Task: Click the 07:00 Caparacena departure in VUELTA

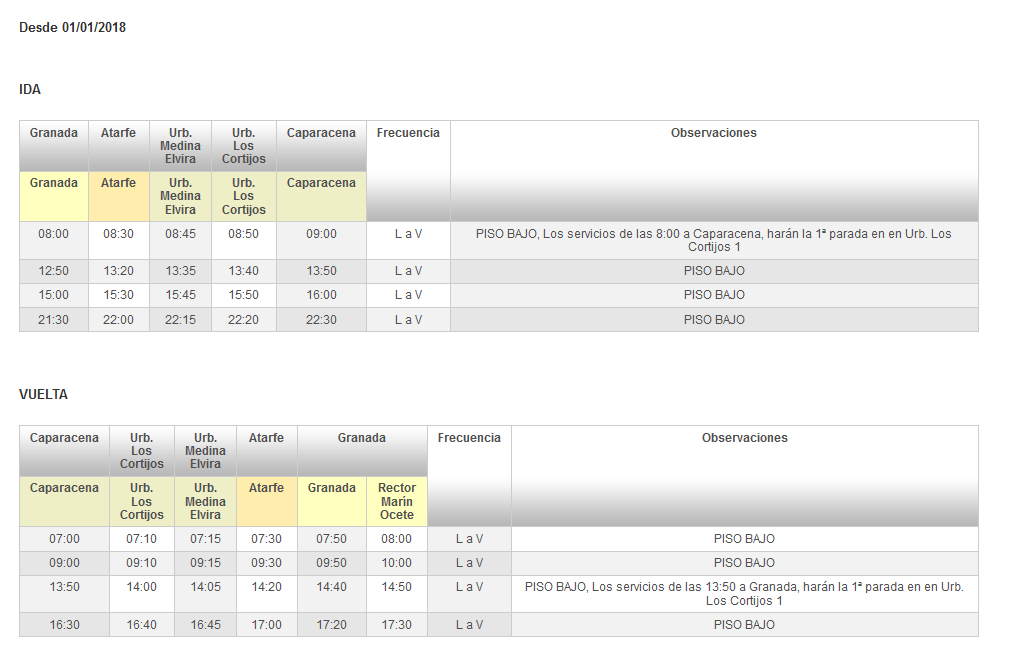Action: [x=64, y=539]
